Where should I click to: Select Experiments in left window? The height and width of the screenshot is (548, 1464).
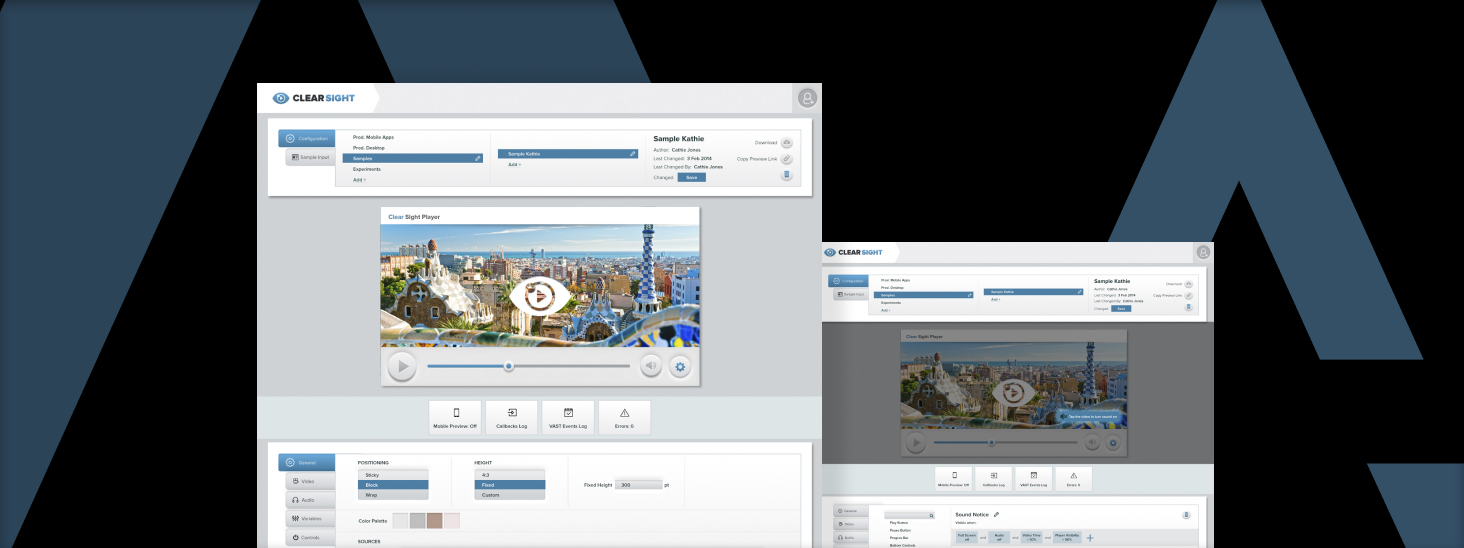(x=366, y=169)
